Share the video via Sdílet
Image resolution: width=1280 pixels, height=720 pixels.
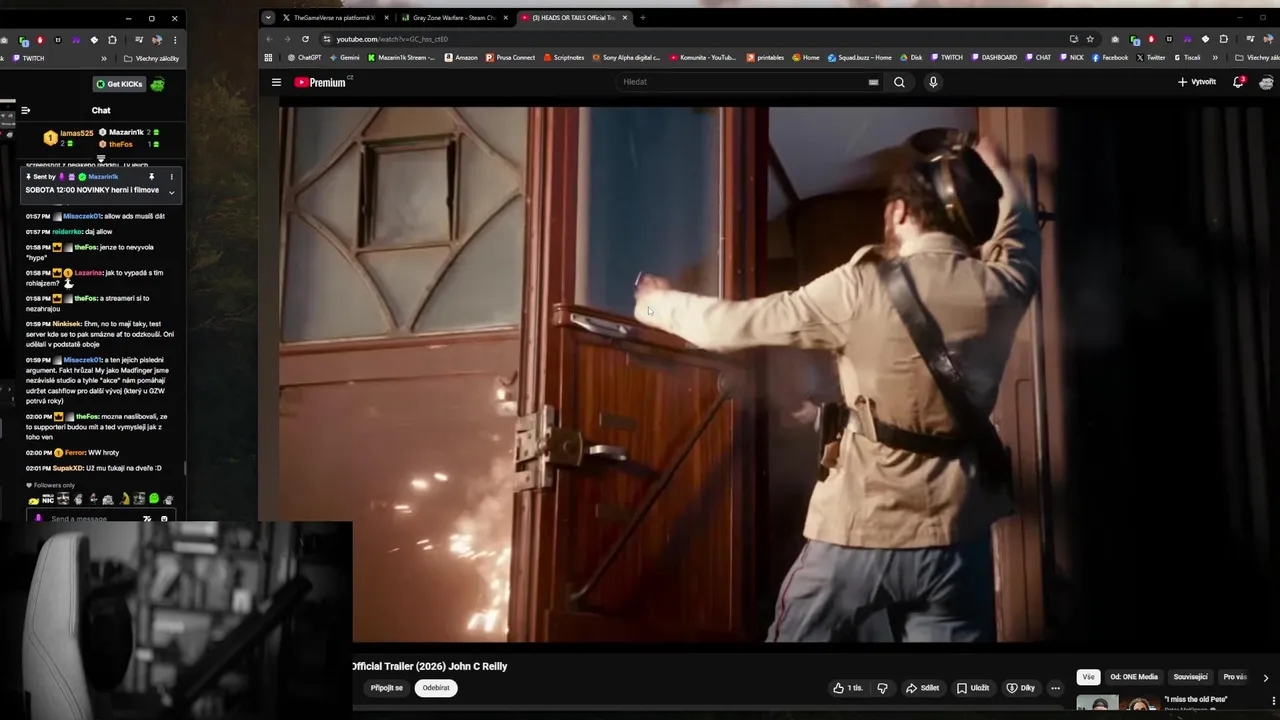(922, 688)
